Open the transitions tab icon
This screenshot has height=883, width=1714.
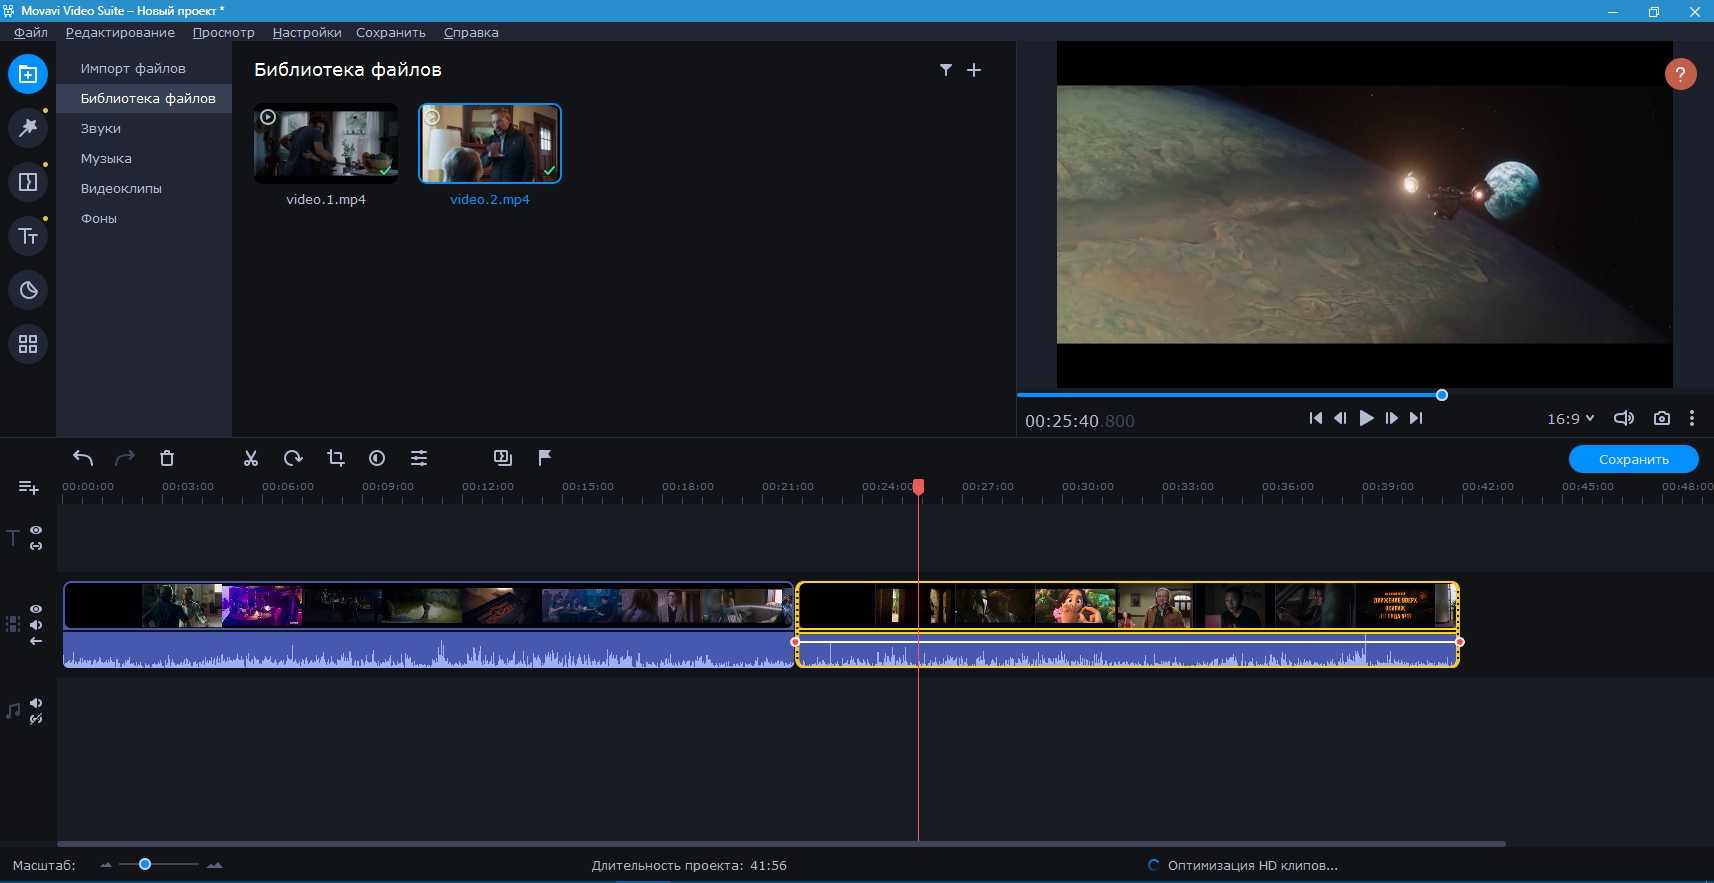coord(28,182)
